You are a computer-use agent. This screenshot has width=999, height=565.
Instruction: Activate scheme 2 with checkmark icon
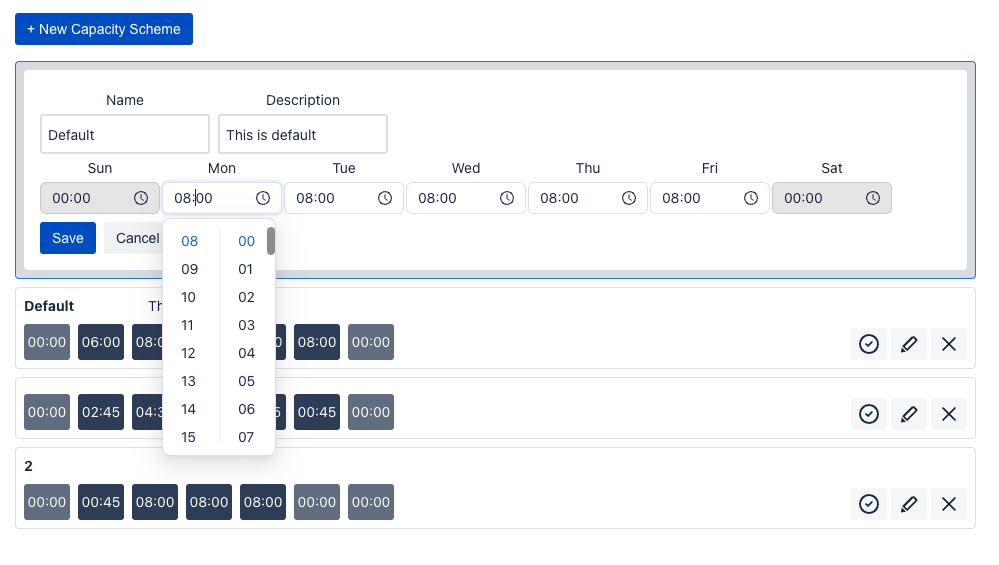(869, 504)
